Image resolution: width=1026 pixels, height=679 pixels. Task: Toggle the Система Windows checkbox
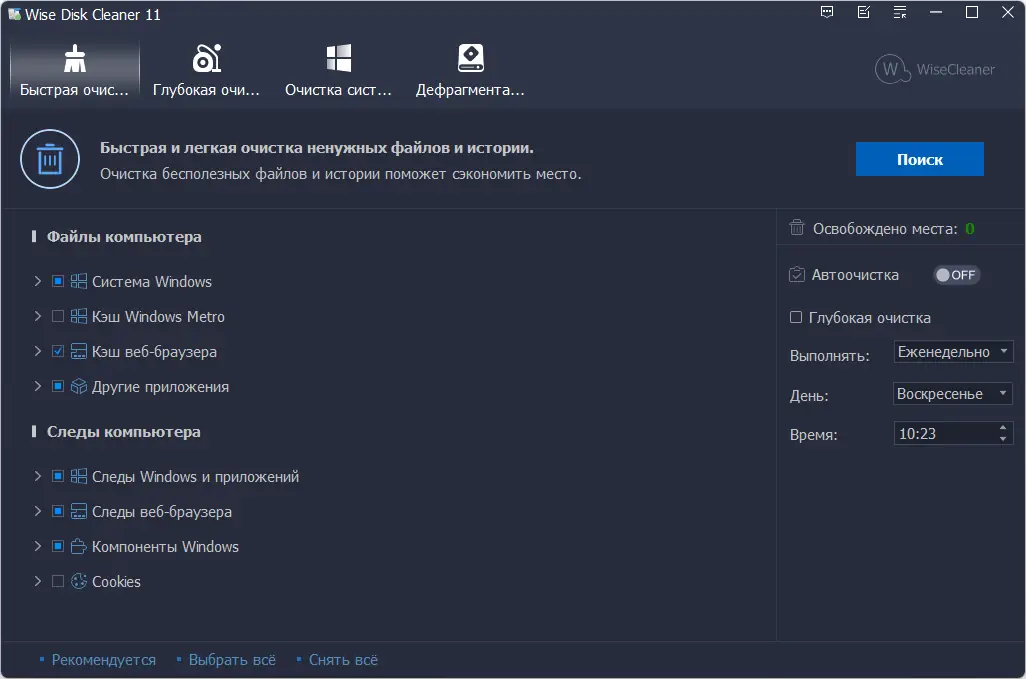58,281
